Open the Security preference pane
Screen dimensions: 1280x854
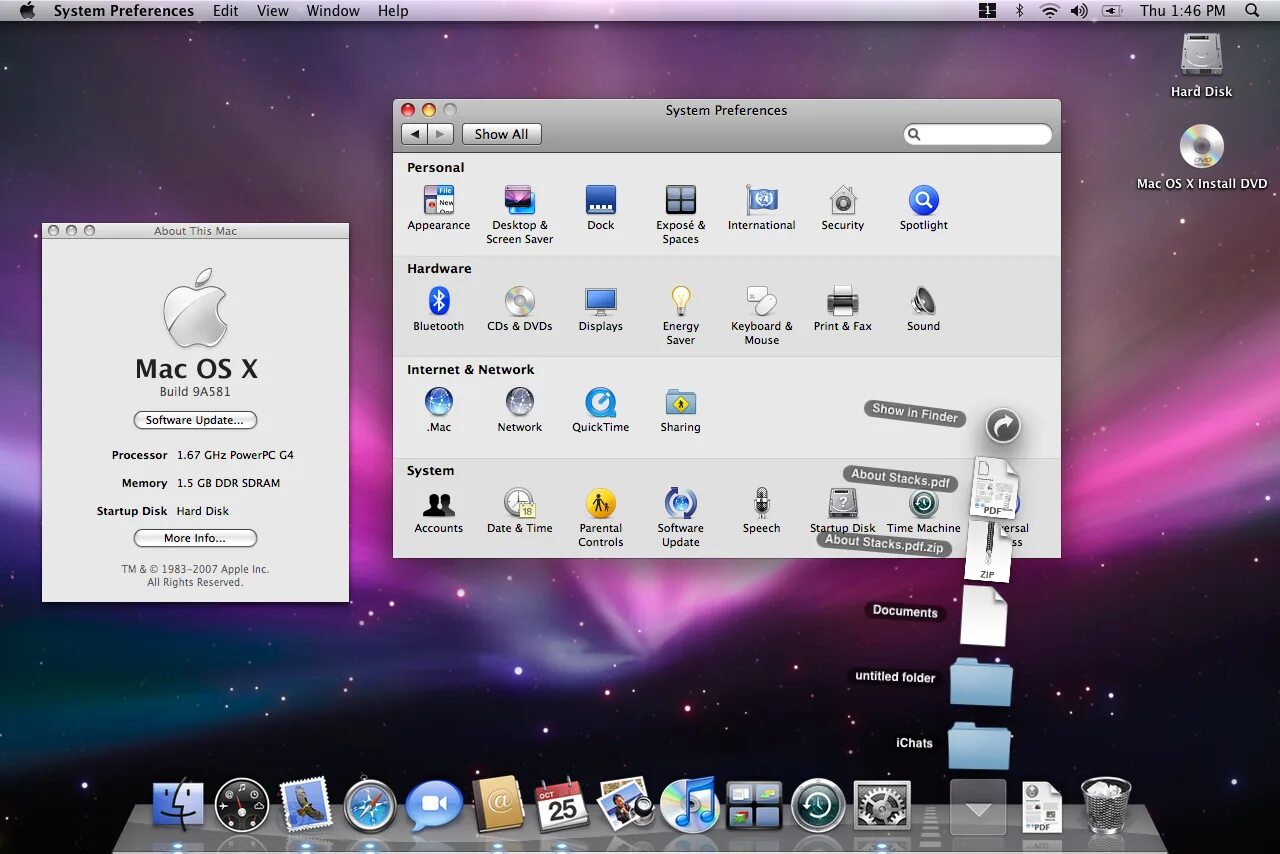point(843,208)
